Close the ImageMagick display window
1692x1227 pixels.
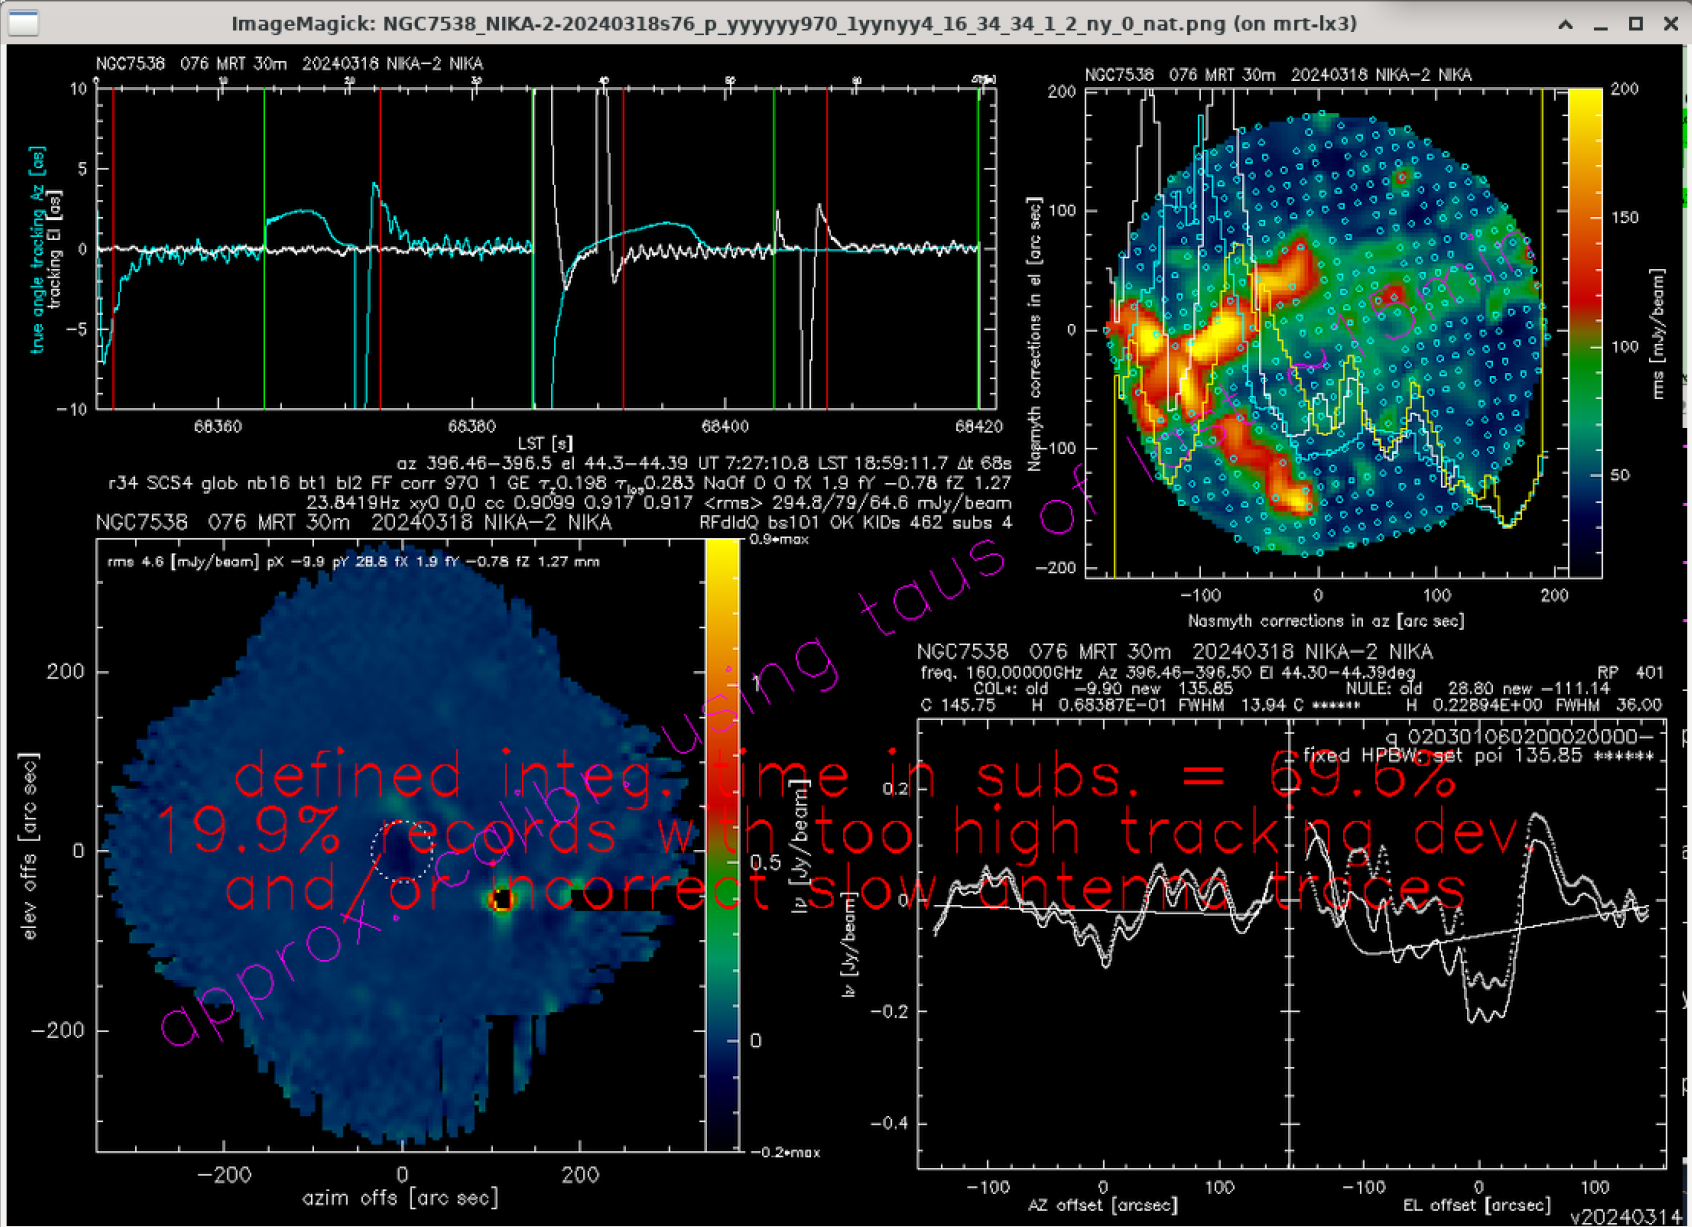(x=1671, y=23)
